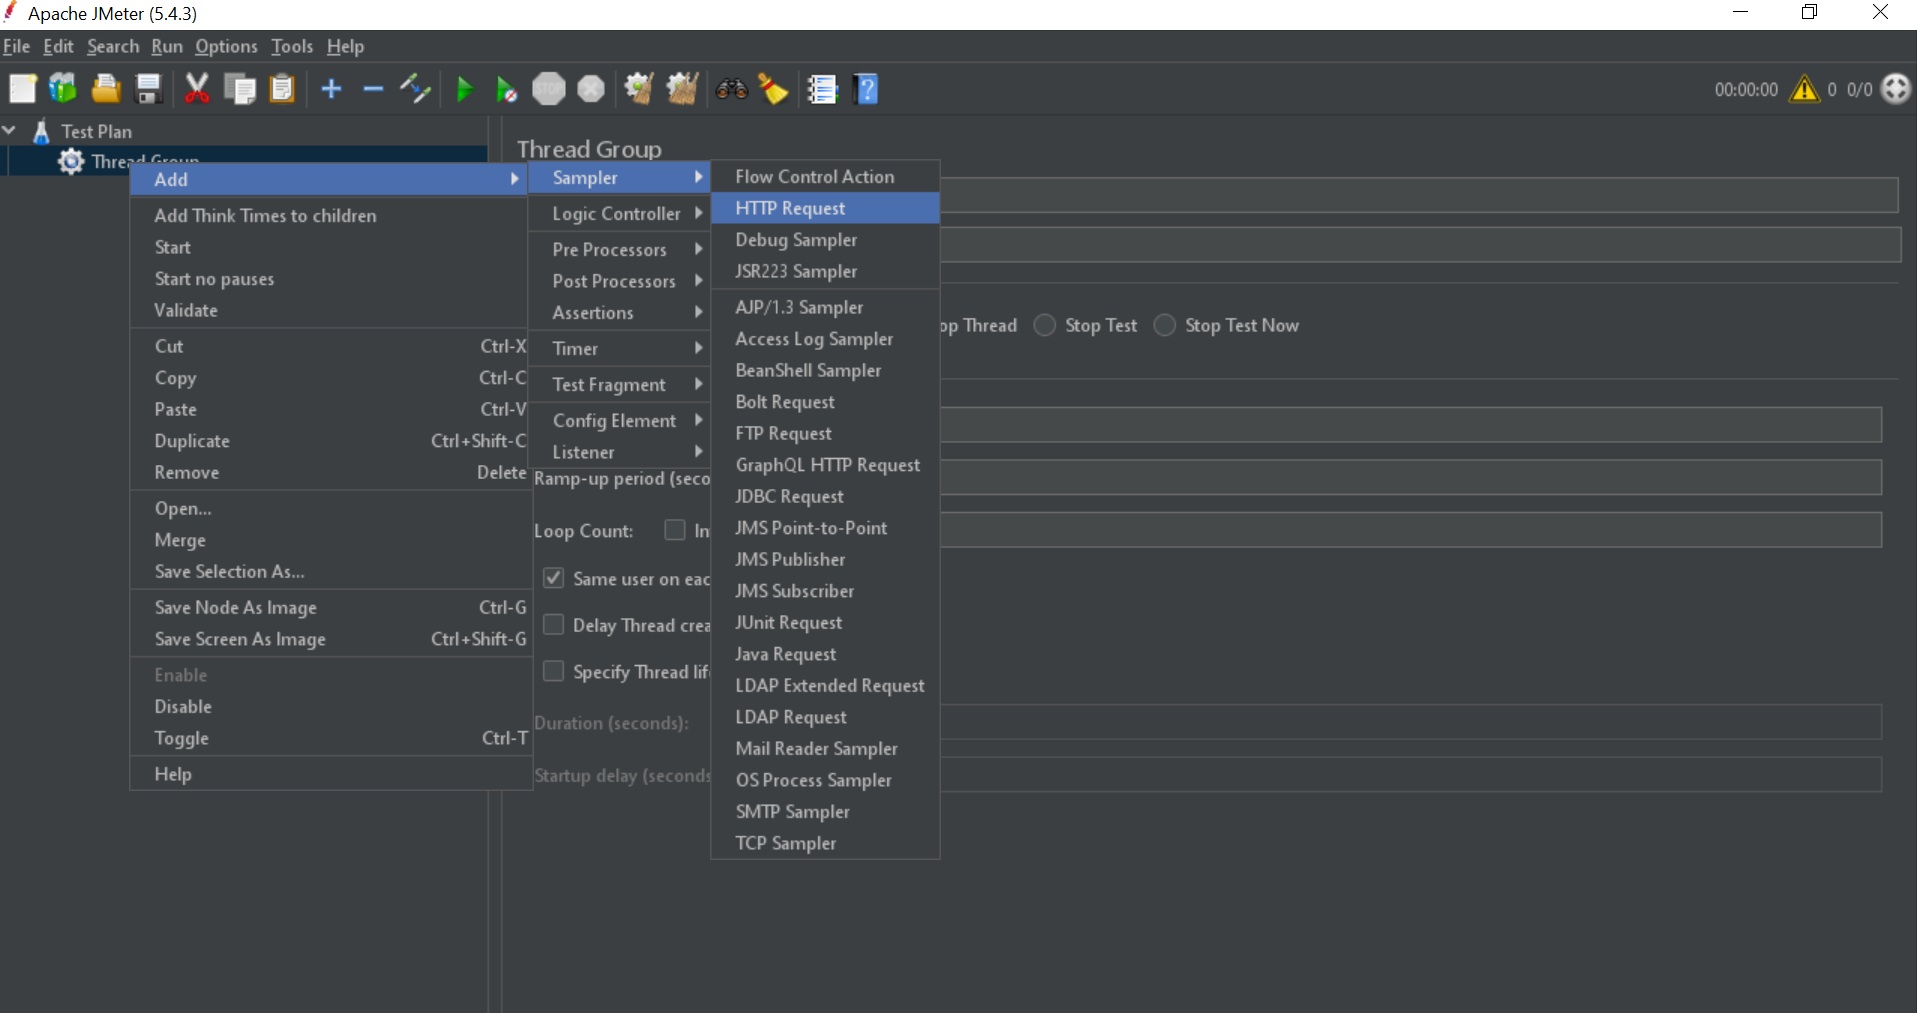Click the Expand All plus icon
The image size is (1917, 1013).
point(331,89)
